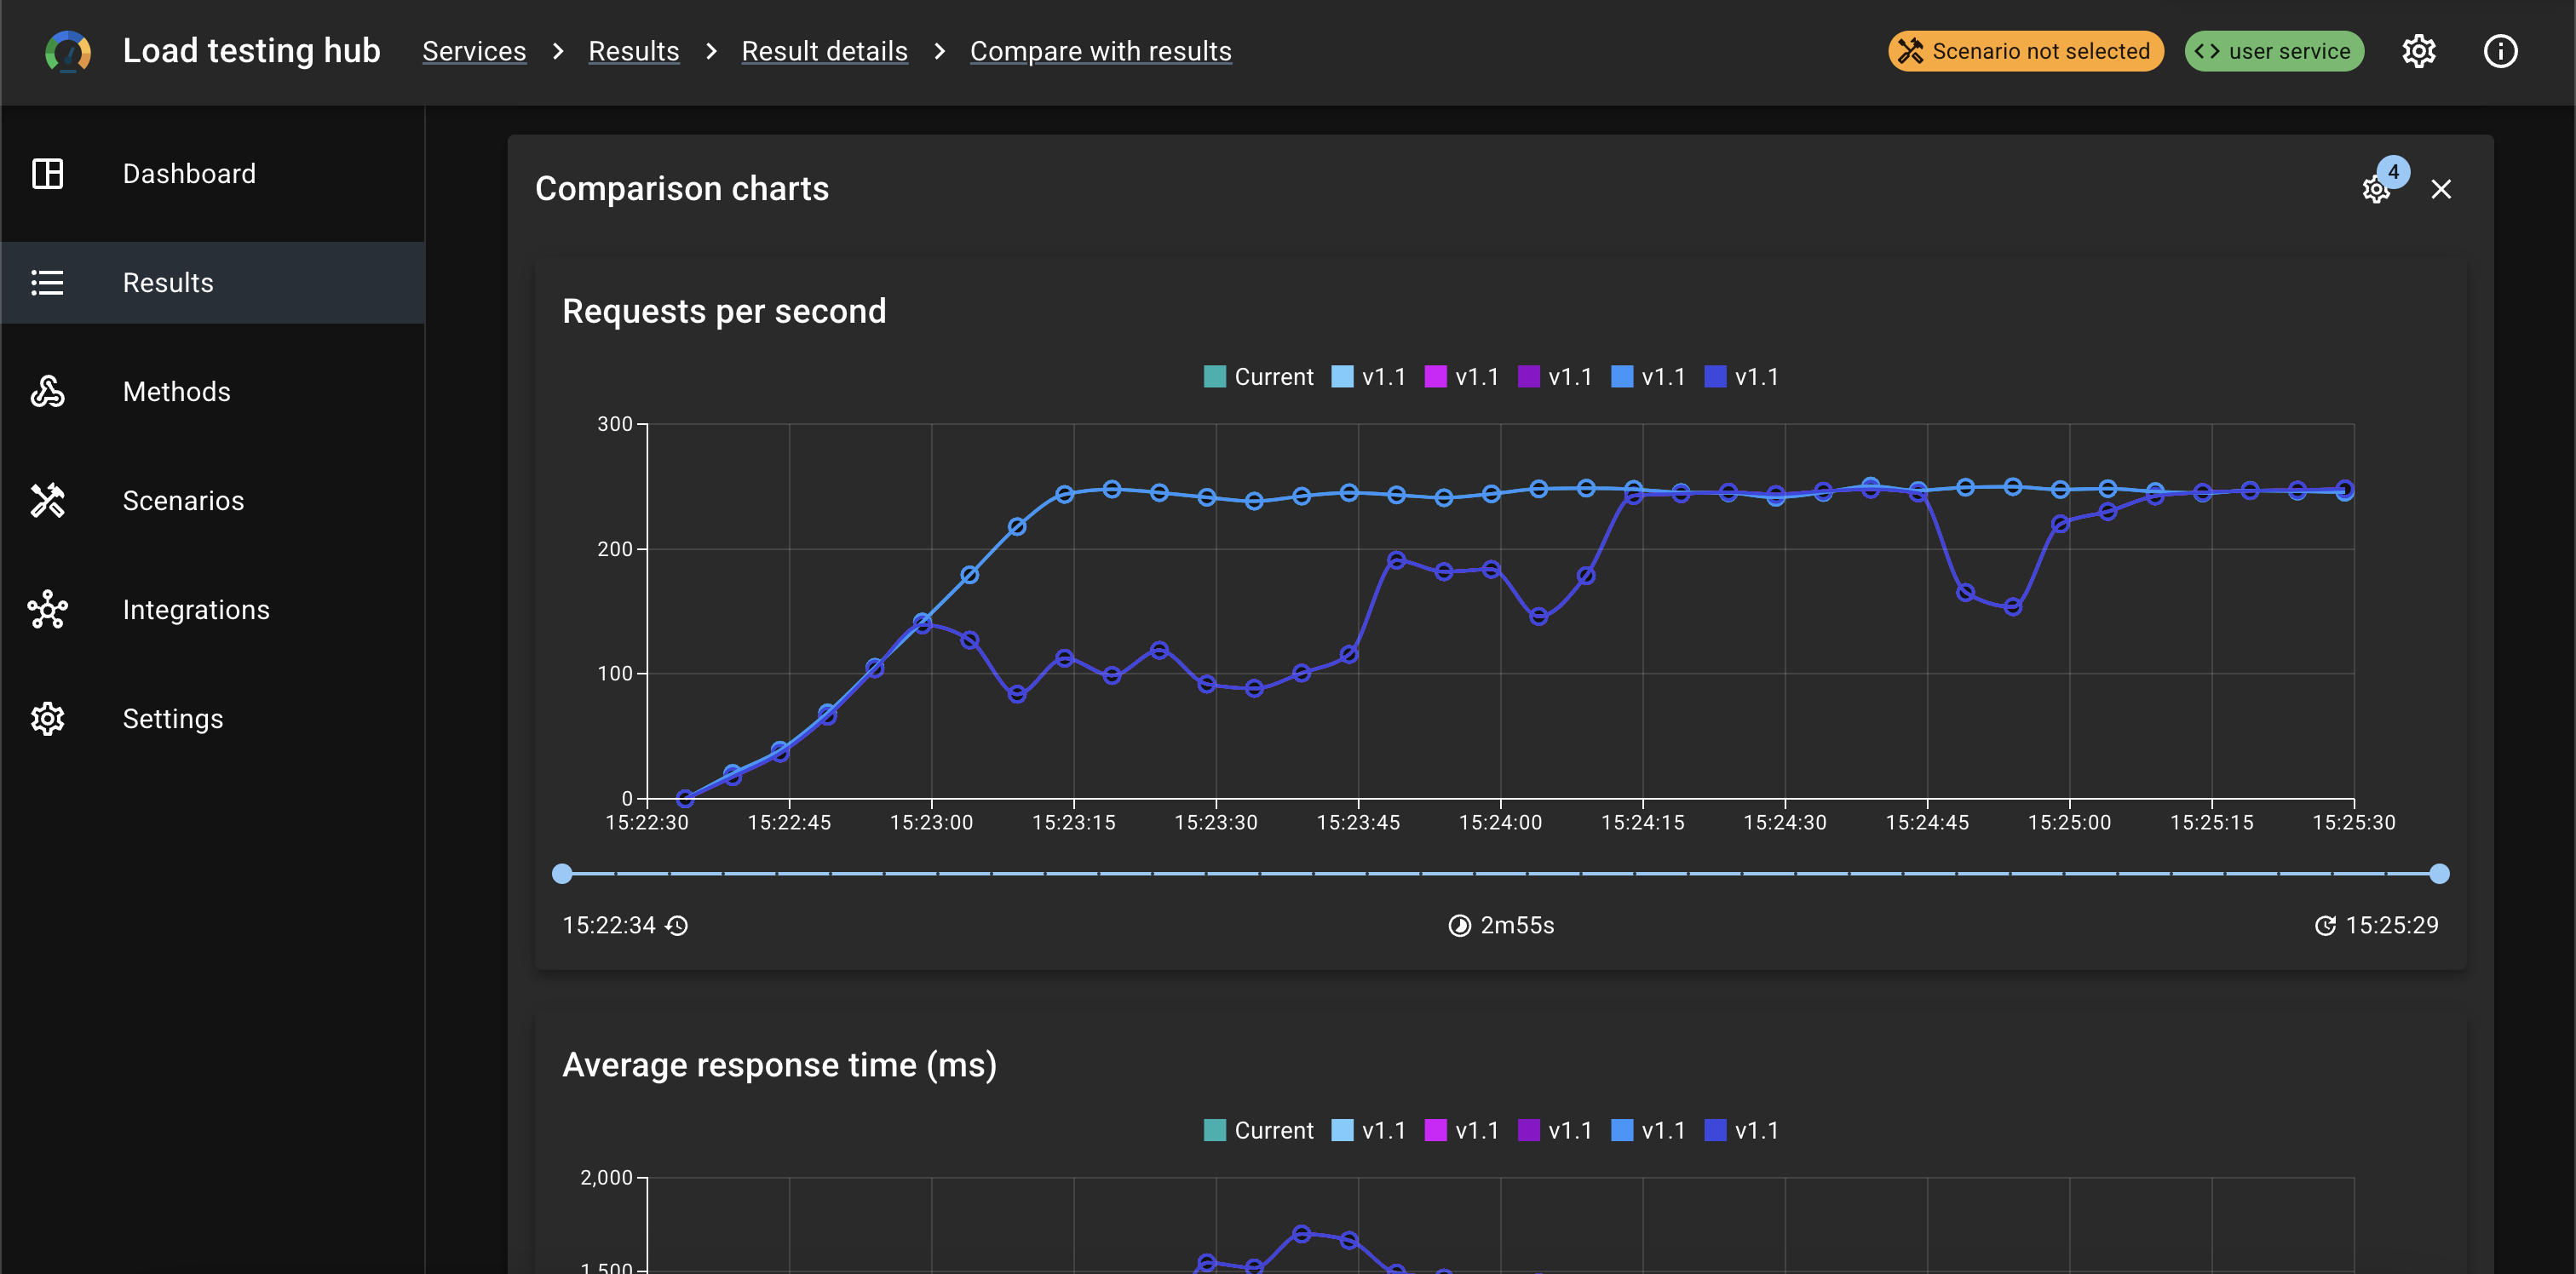Click the 15:24:00 x-axis label

(1500, 823)
